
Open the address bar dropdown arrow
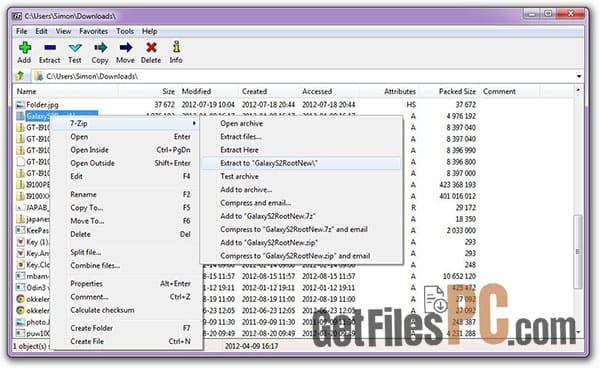[x=579, y=77]
